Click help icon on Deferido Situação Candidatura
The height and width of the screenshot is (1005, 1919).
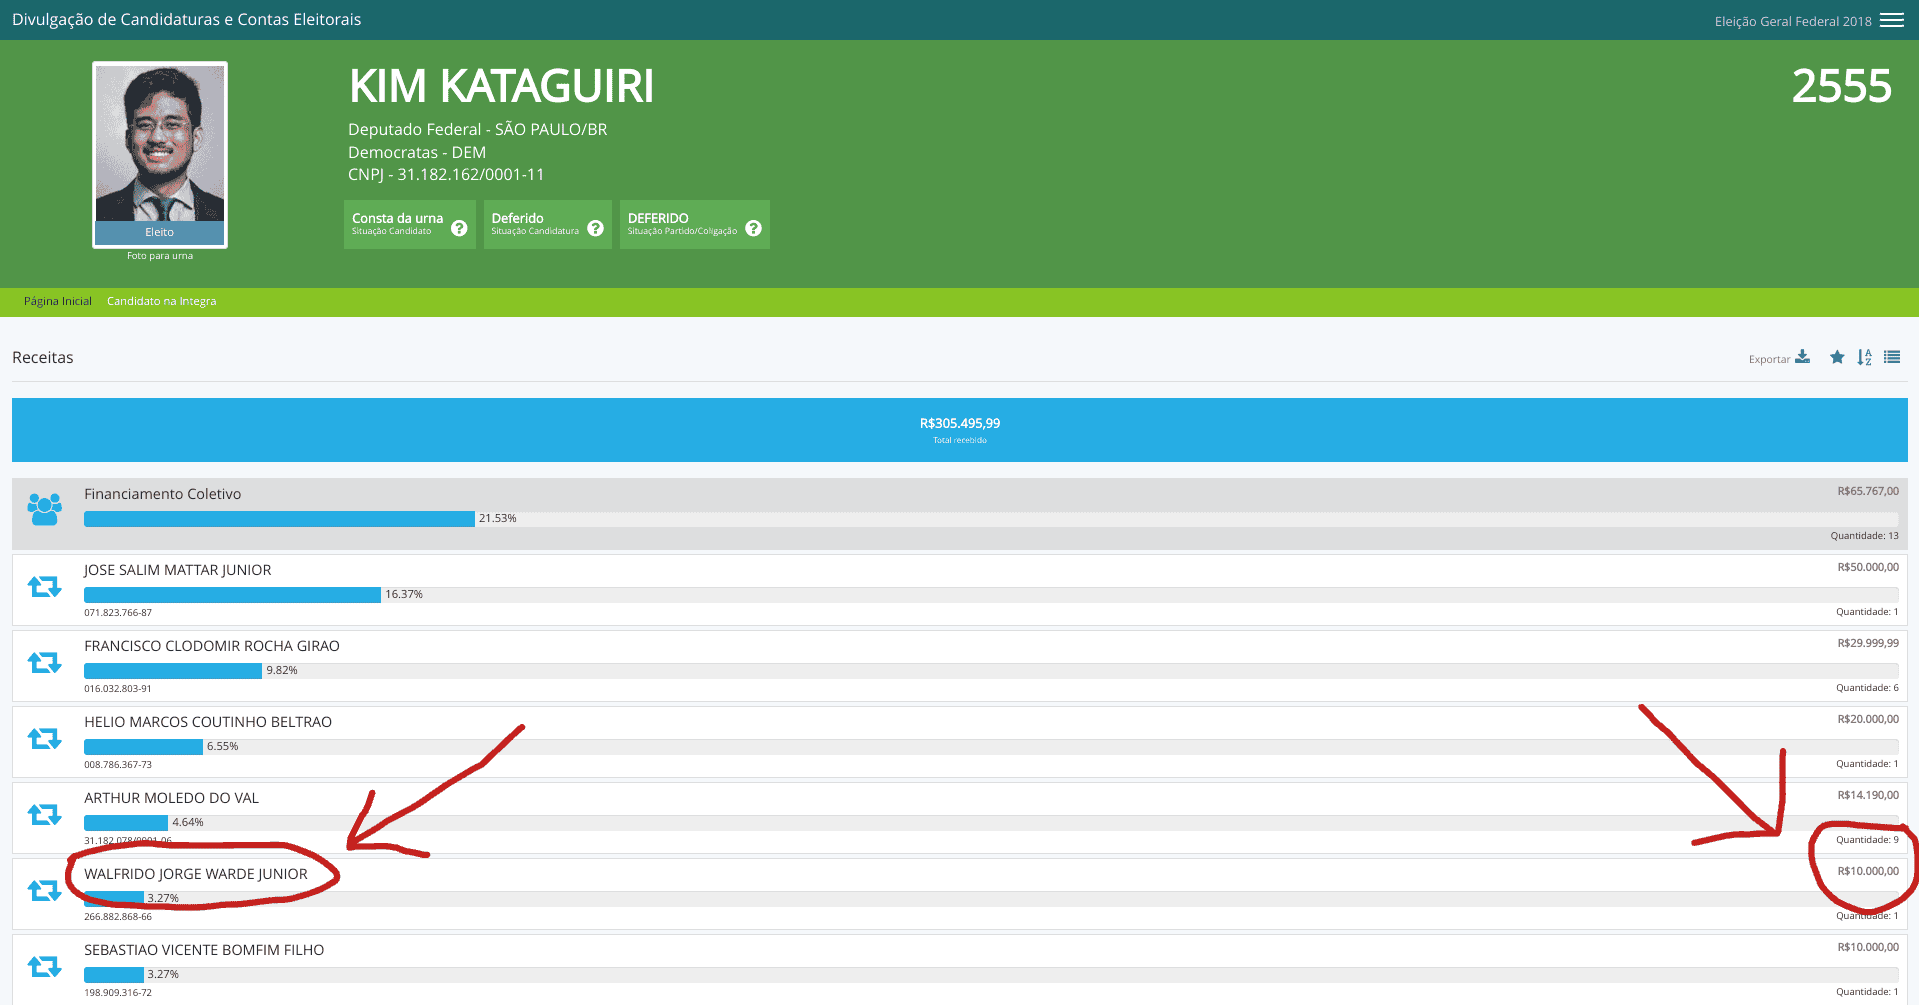595,228
